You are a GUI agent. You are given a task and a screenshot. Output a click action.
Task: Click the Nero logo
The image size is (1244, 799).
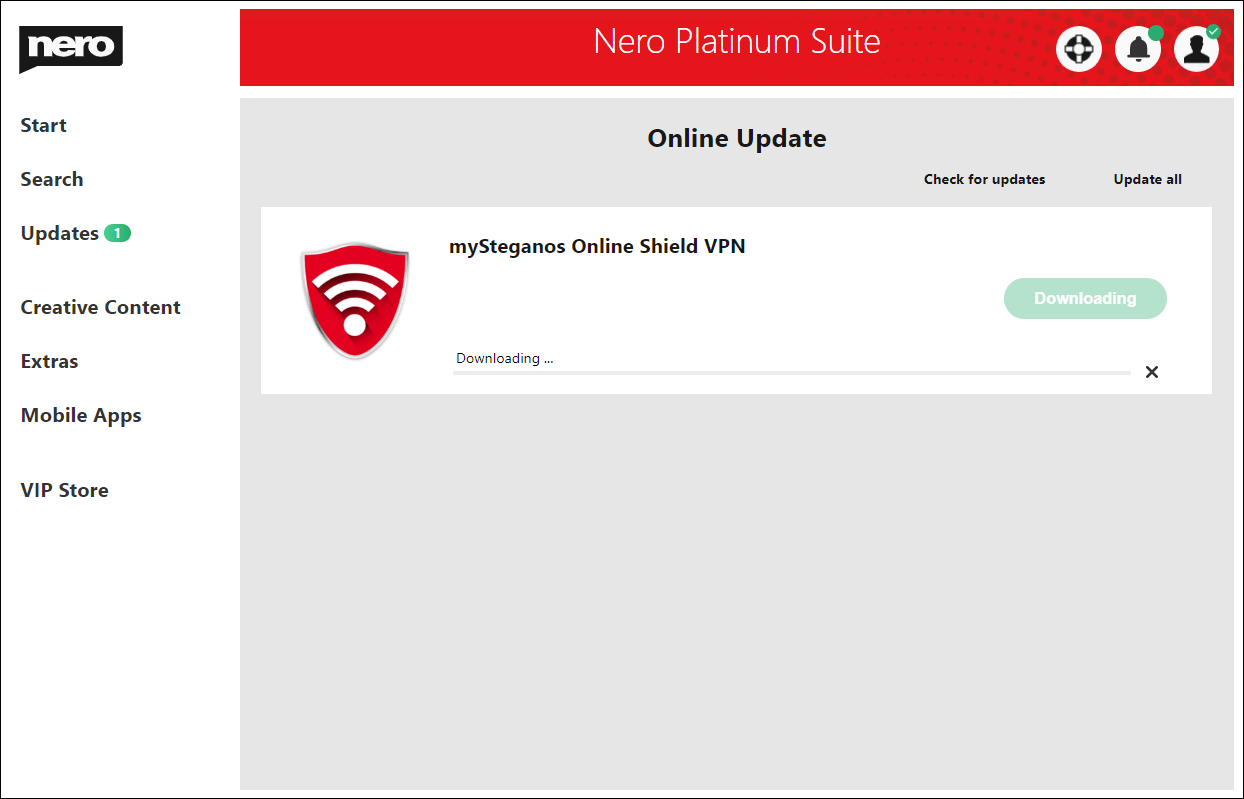pos(70,49)
